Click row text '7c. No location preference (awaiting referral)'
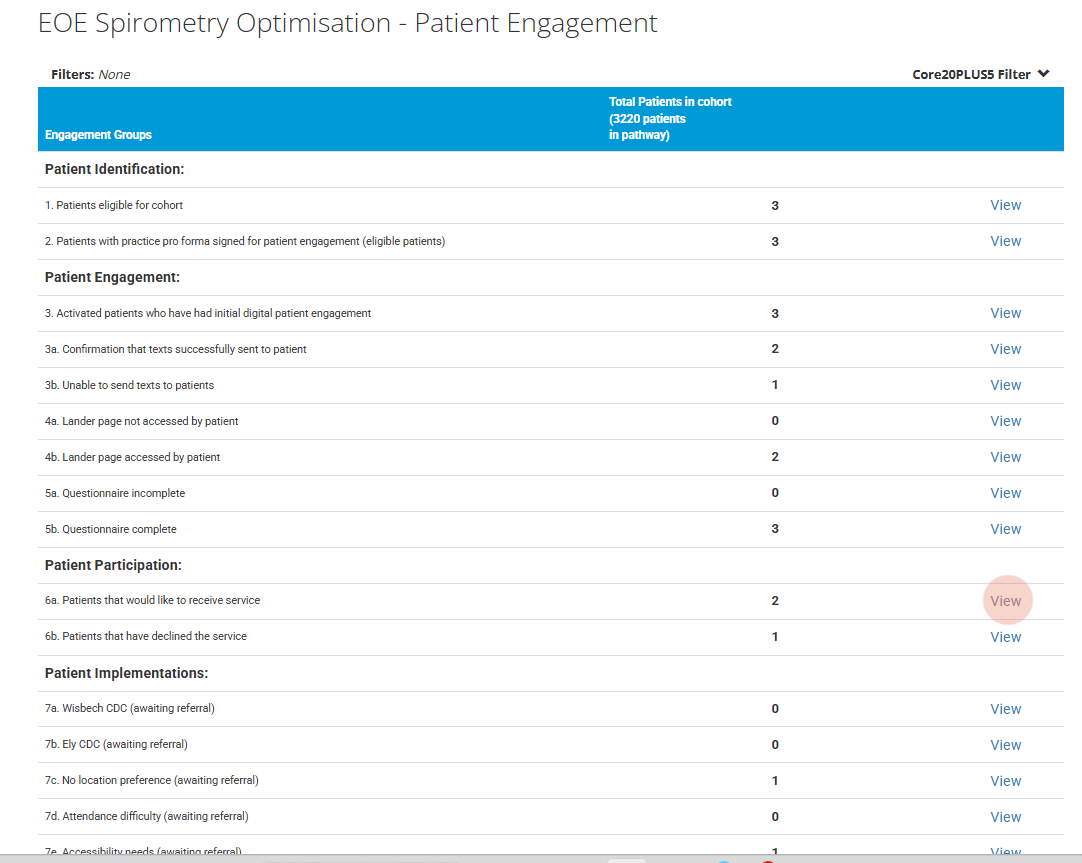 pyautogui.click(x=152, y=780)
